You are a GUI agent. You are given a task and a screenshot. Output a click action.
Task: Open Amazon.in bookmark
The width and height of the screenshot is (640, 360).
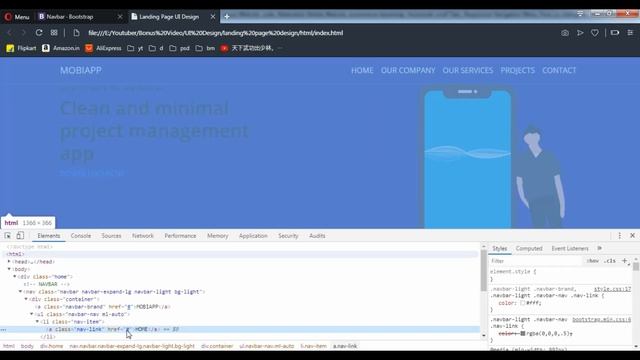click(x=61, y=48)
